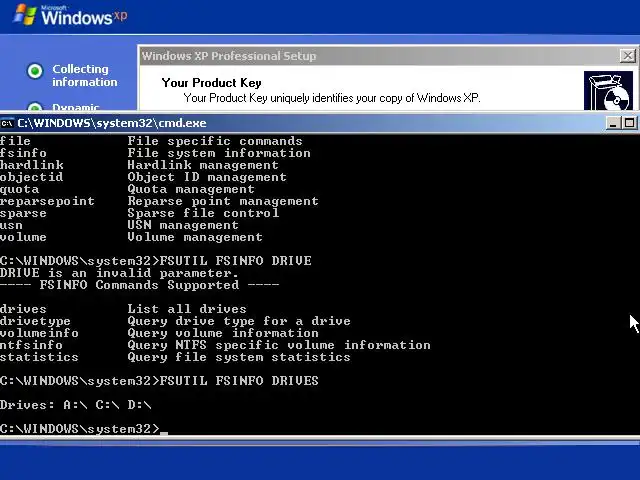Click the "FSUTIL FSINFO DRIVES" command line
Screen dimensions: 640x480
click(x=159, y=381)
